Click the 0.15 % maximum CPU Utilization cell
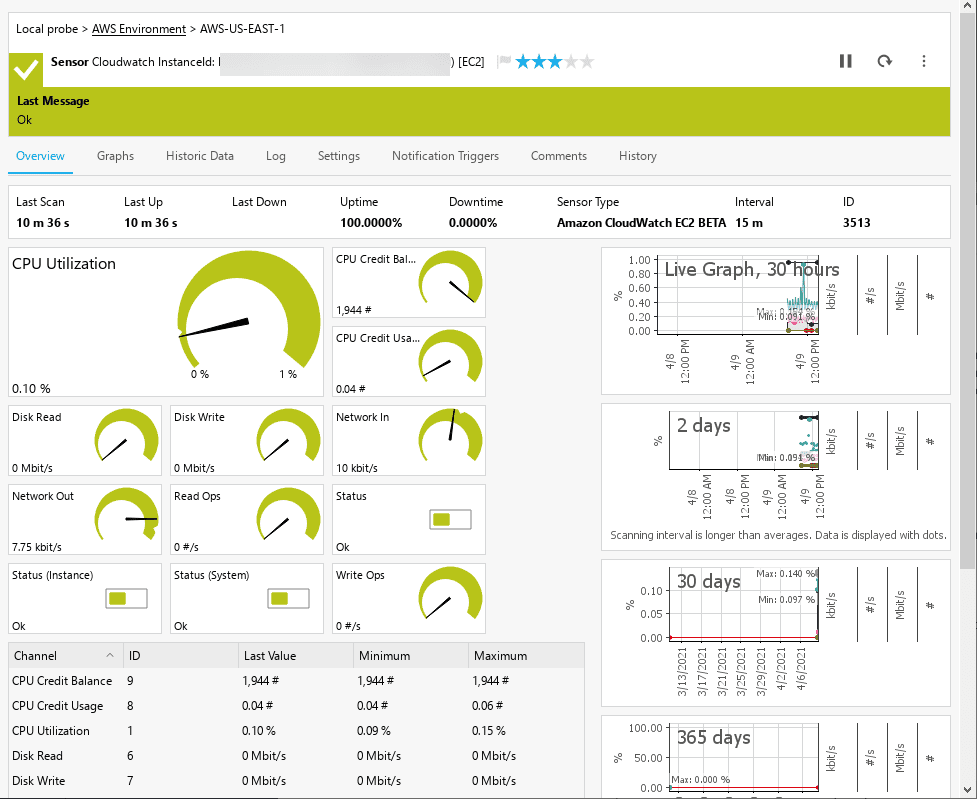The width and height of the screenshot is (977, 799). tap(488, 730)
